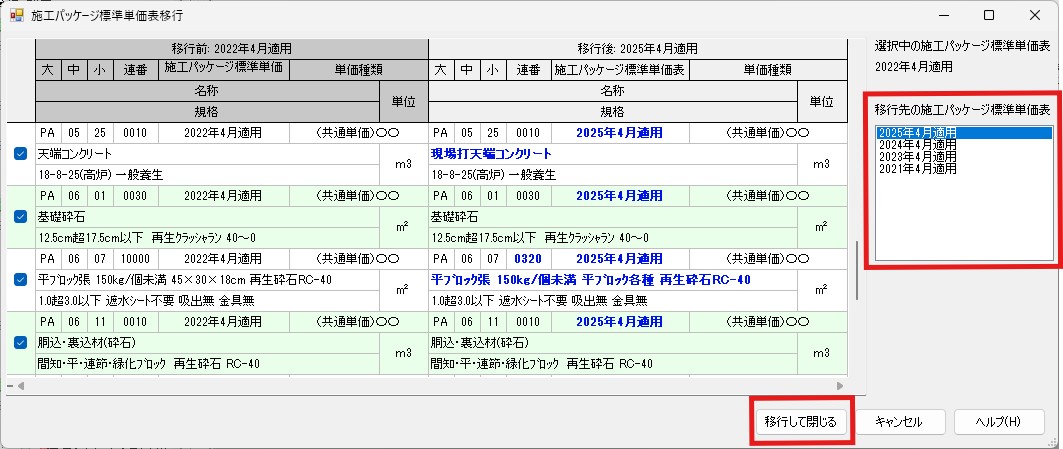
Task: Uncheck the 天端コンクリート row checkbox
Action: pyautogui.click(x=21, y=154)
